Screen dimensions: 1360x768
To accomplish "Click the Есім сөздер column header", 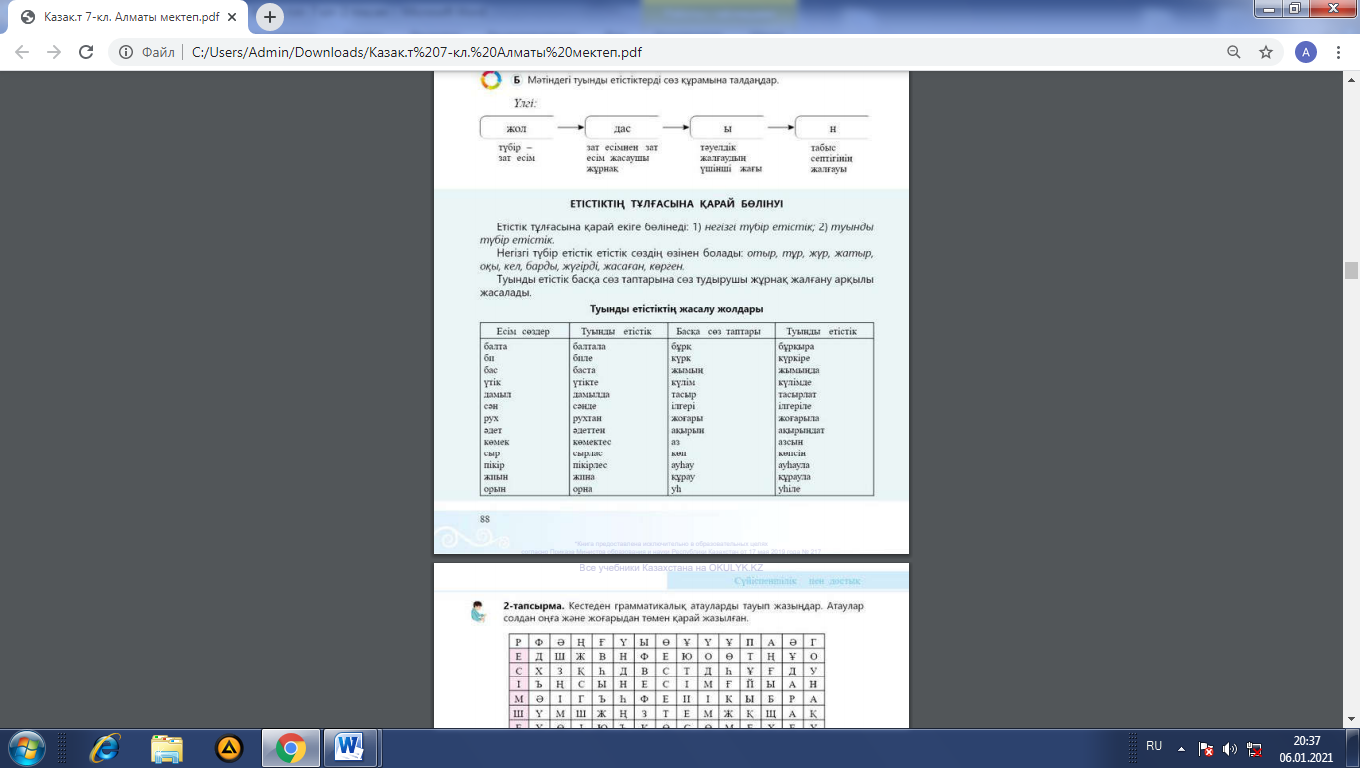I will click(x=523, y=331).
